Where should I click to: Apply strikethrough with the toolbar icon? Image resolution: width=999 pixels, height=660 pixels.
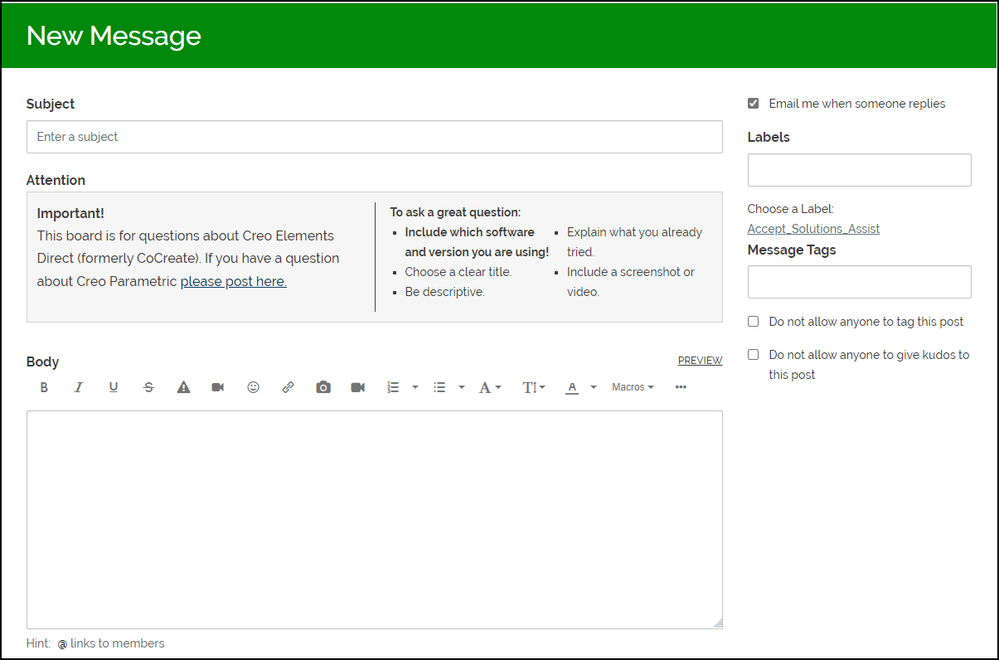pyautogui.click(x=149, y=387)
